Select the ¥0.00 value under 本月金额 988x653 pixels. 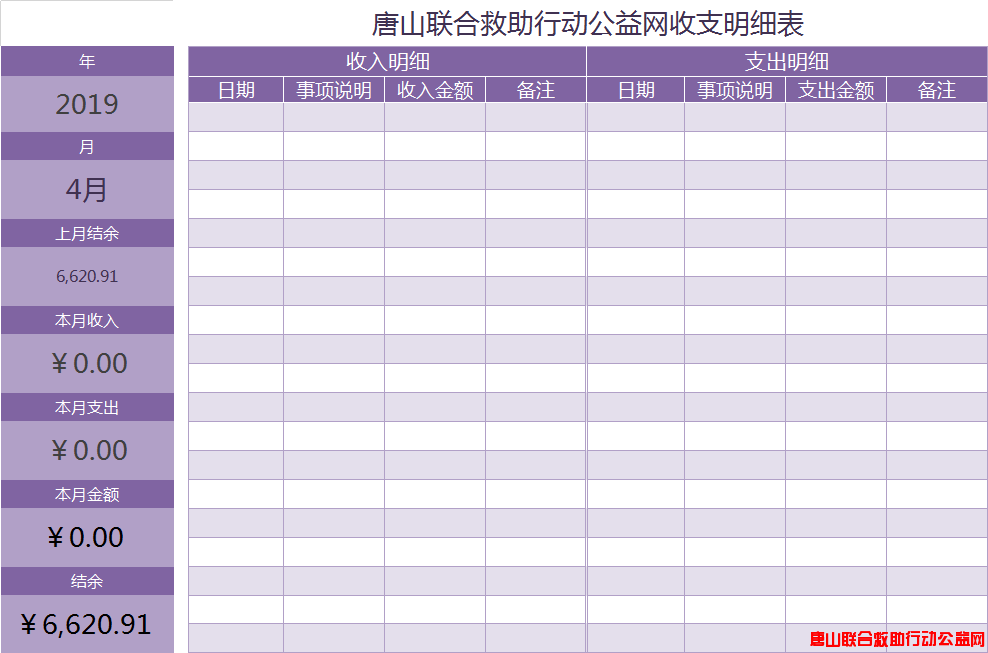(x=86, y=537)
